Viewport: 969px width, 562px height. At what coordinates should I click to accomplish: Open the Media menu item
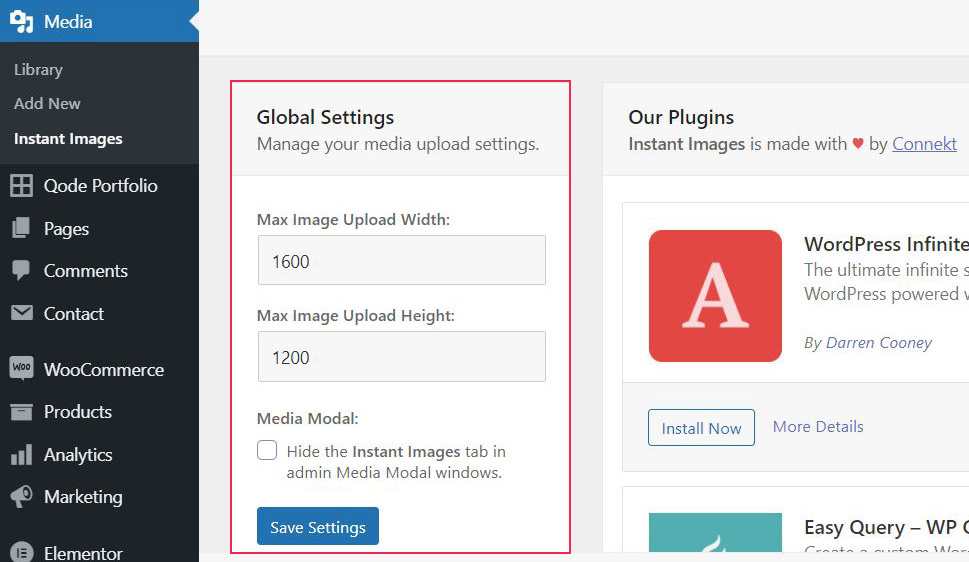[x=99, y=21]
